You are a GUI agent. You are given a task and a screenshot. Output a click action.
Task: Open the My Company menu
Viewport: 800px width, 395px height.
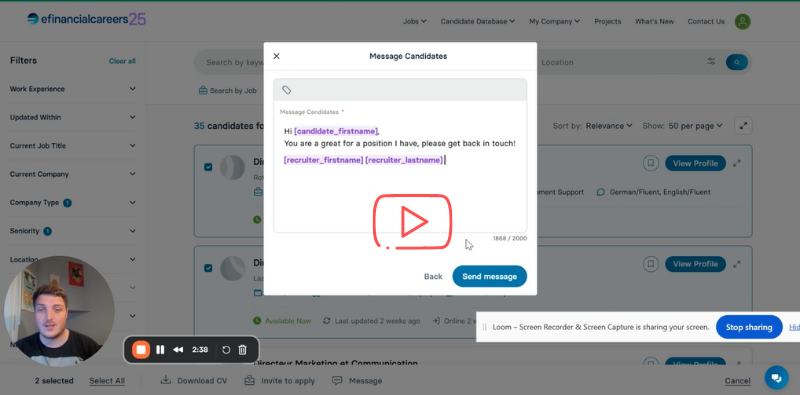click(x=554, y=21)
